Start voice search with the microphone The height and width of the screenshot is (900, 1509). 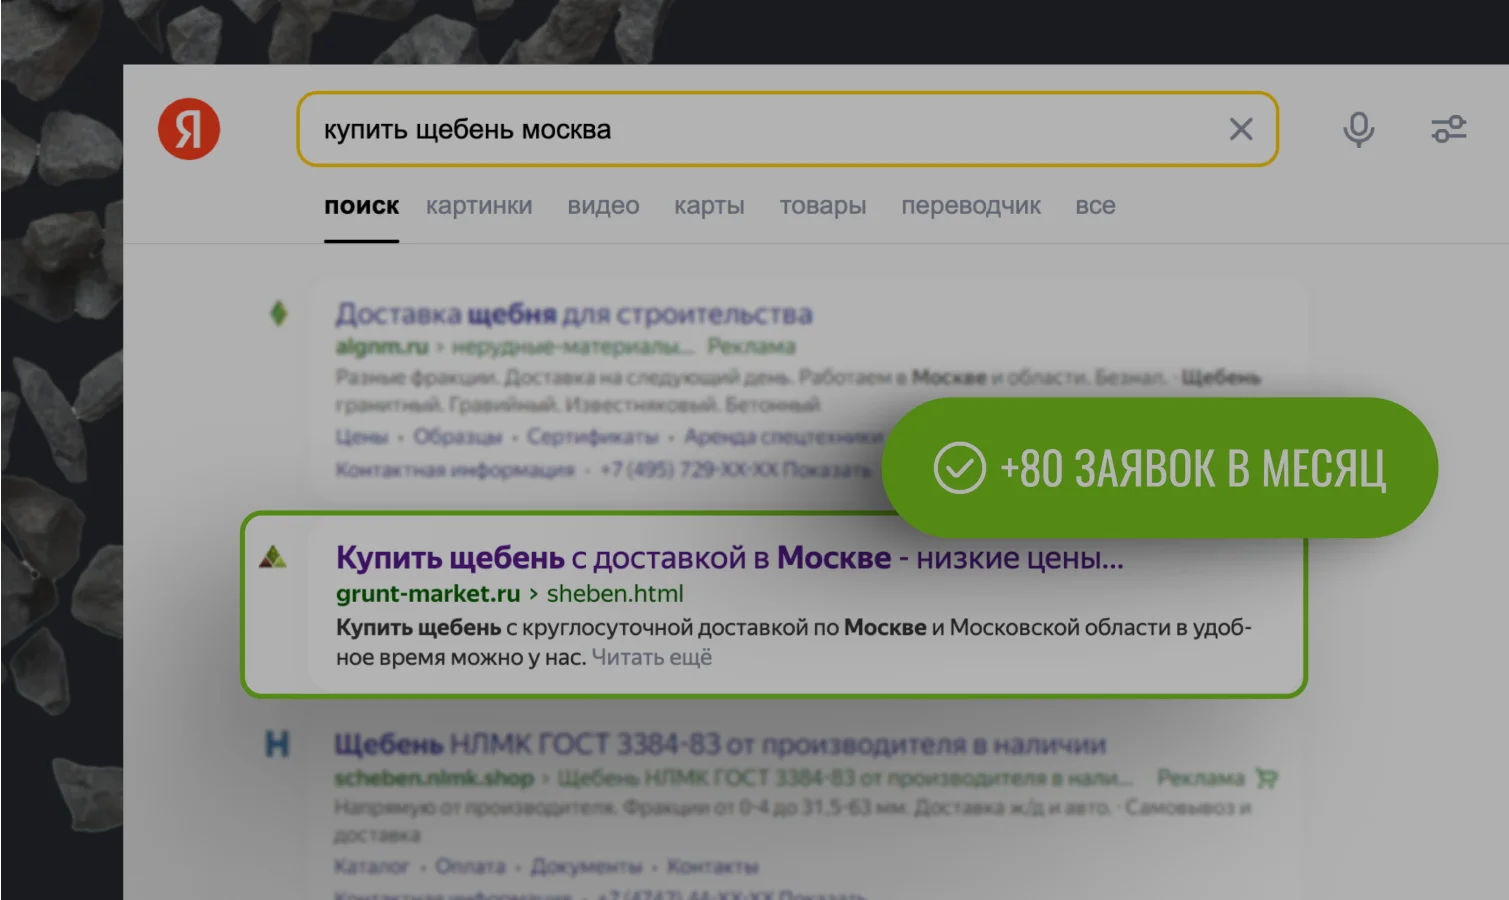1358,129
